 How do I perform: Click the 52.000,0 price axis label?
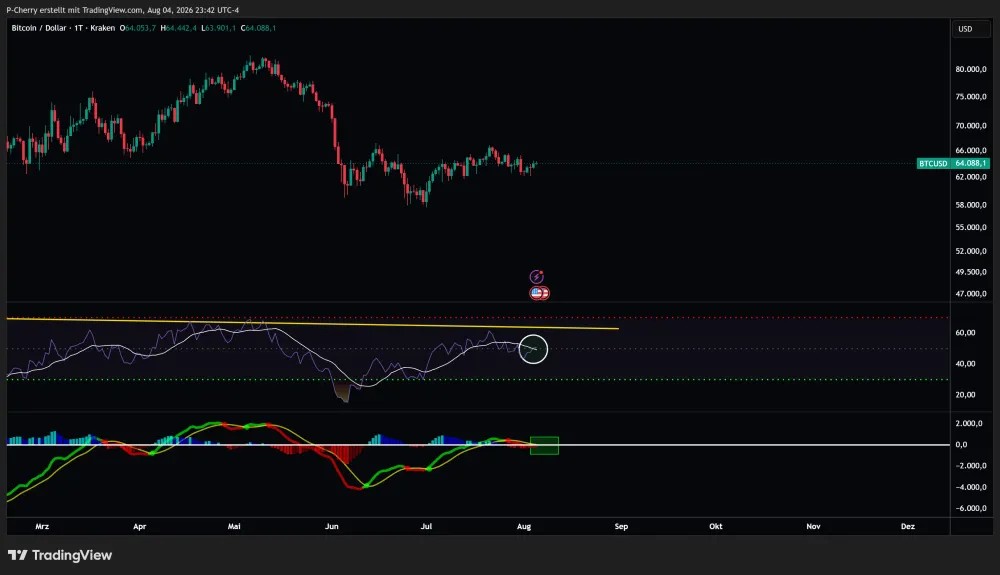click(x=971, y=251)
